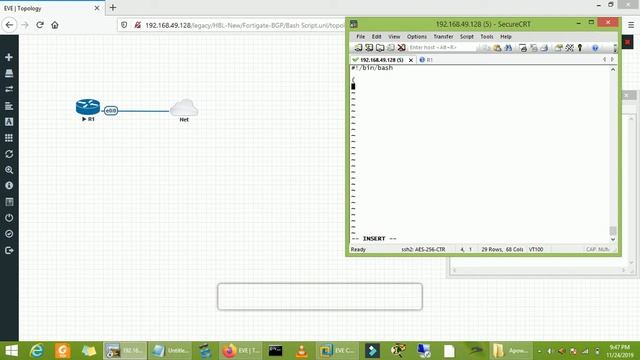The height and width of the screenshot is (360, 640).
Task: Click the Enter host input field
Action: click(x=442, y=48)
